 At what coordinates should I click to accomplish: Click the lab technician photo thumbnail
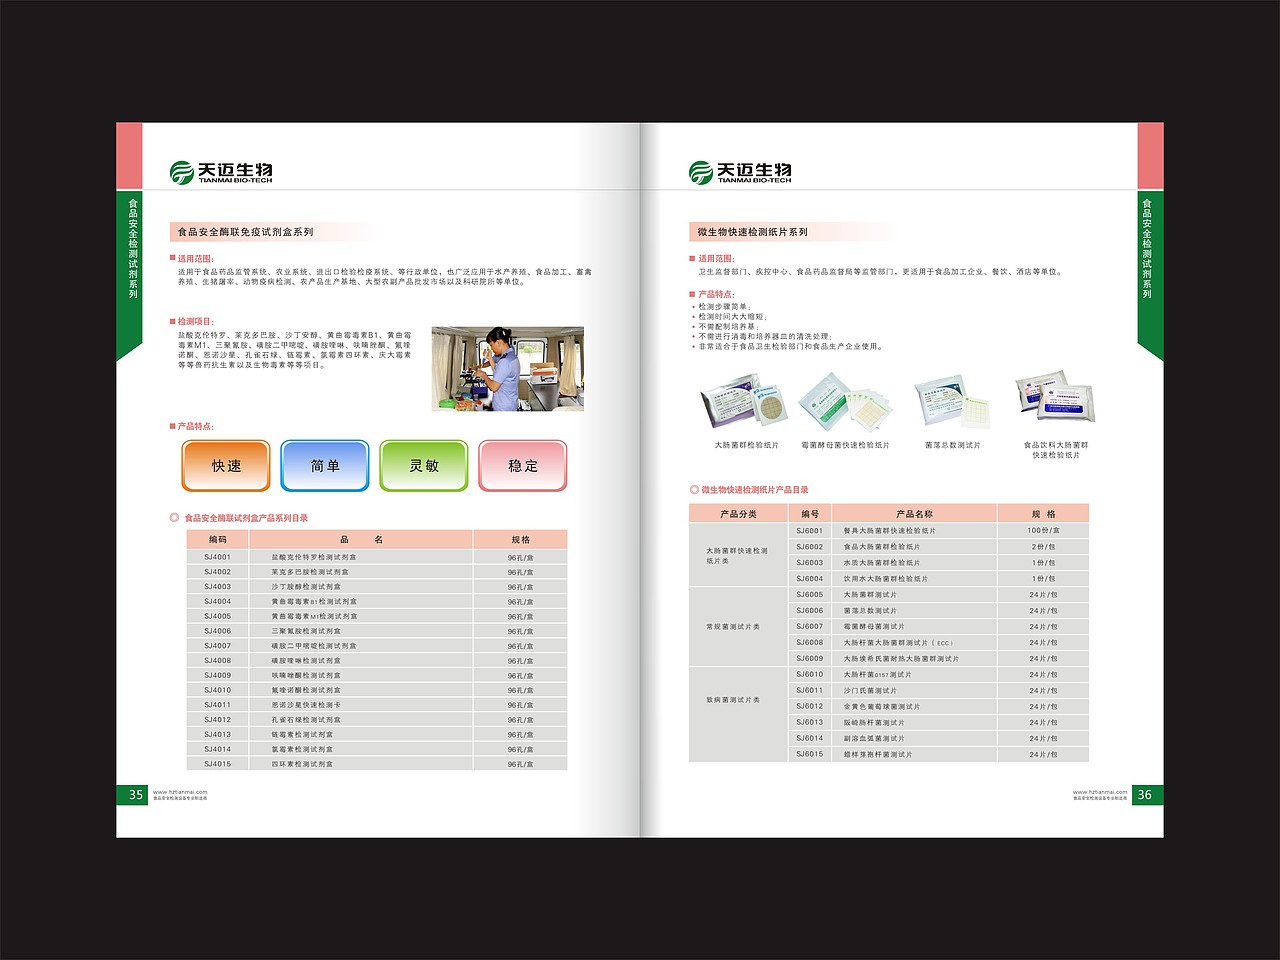tap(507, 367)
